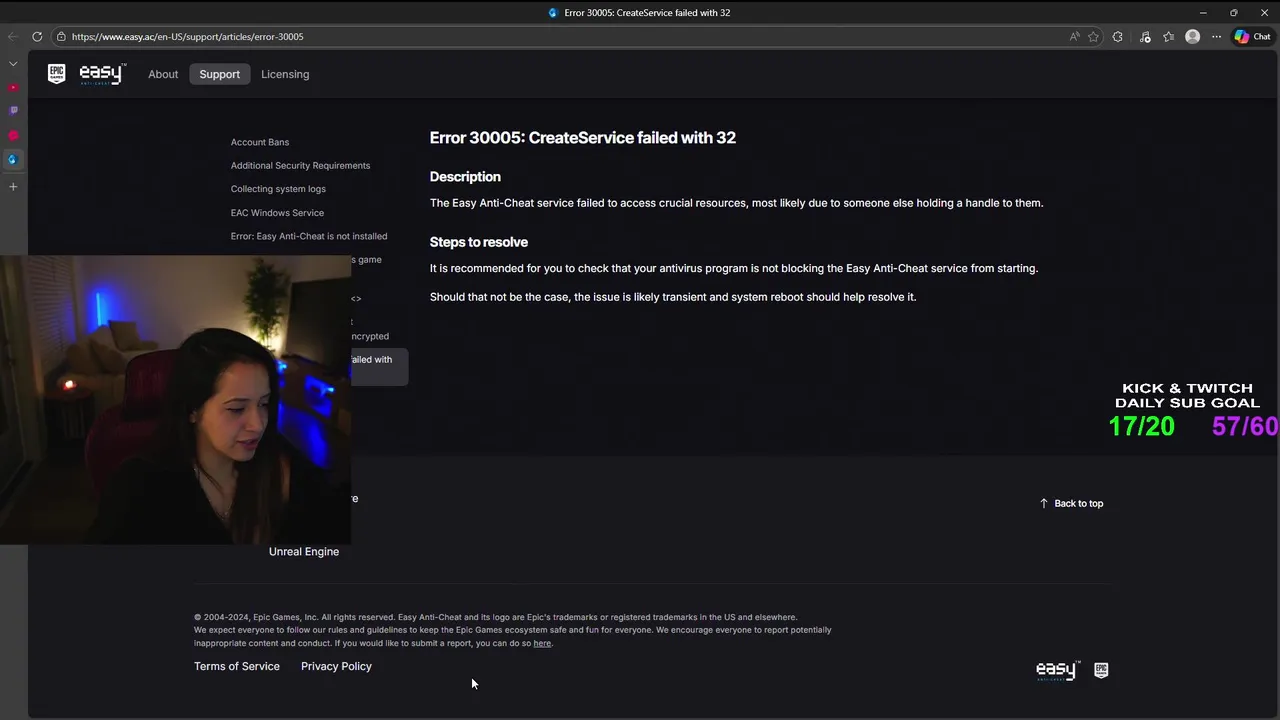Click the Easy Anti-Cheat footer logo

(x=1058, y=670)
